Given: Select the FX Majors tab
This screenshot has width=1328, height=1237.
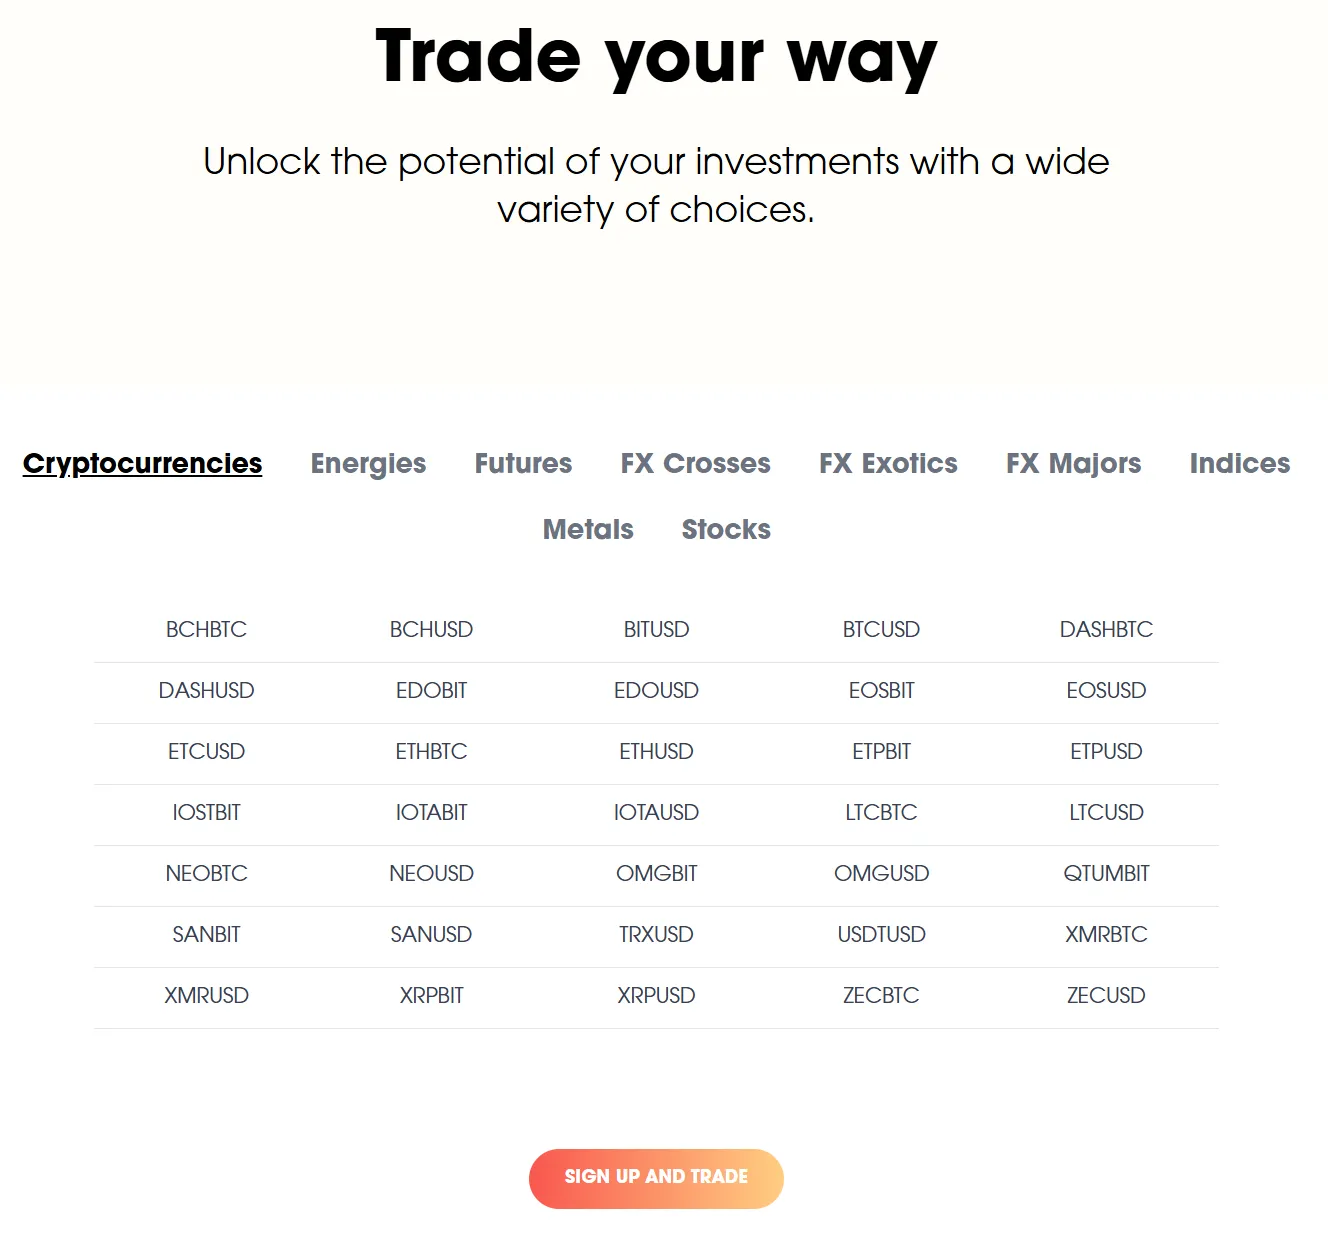Looking at the screenshot, I should [1073, 464].
